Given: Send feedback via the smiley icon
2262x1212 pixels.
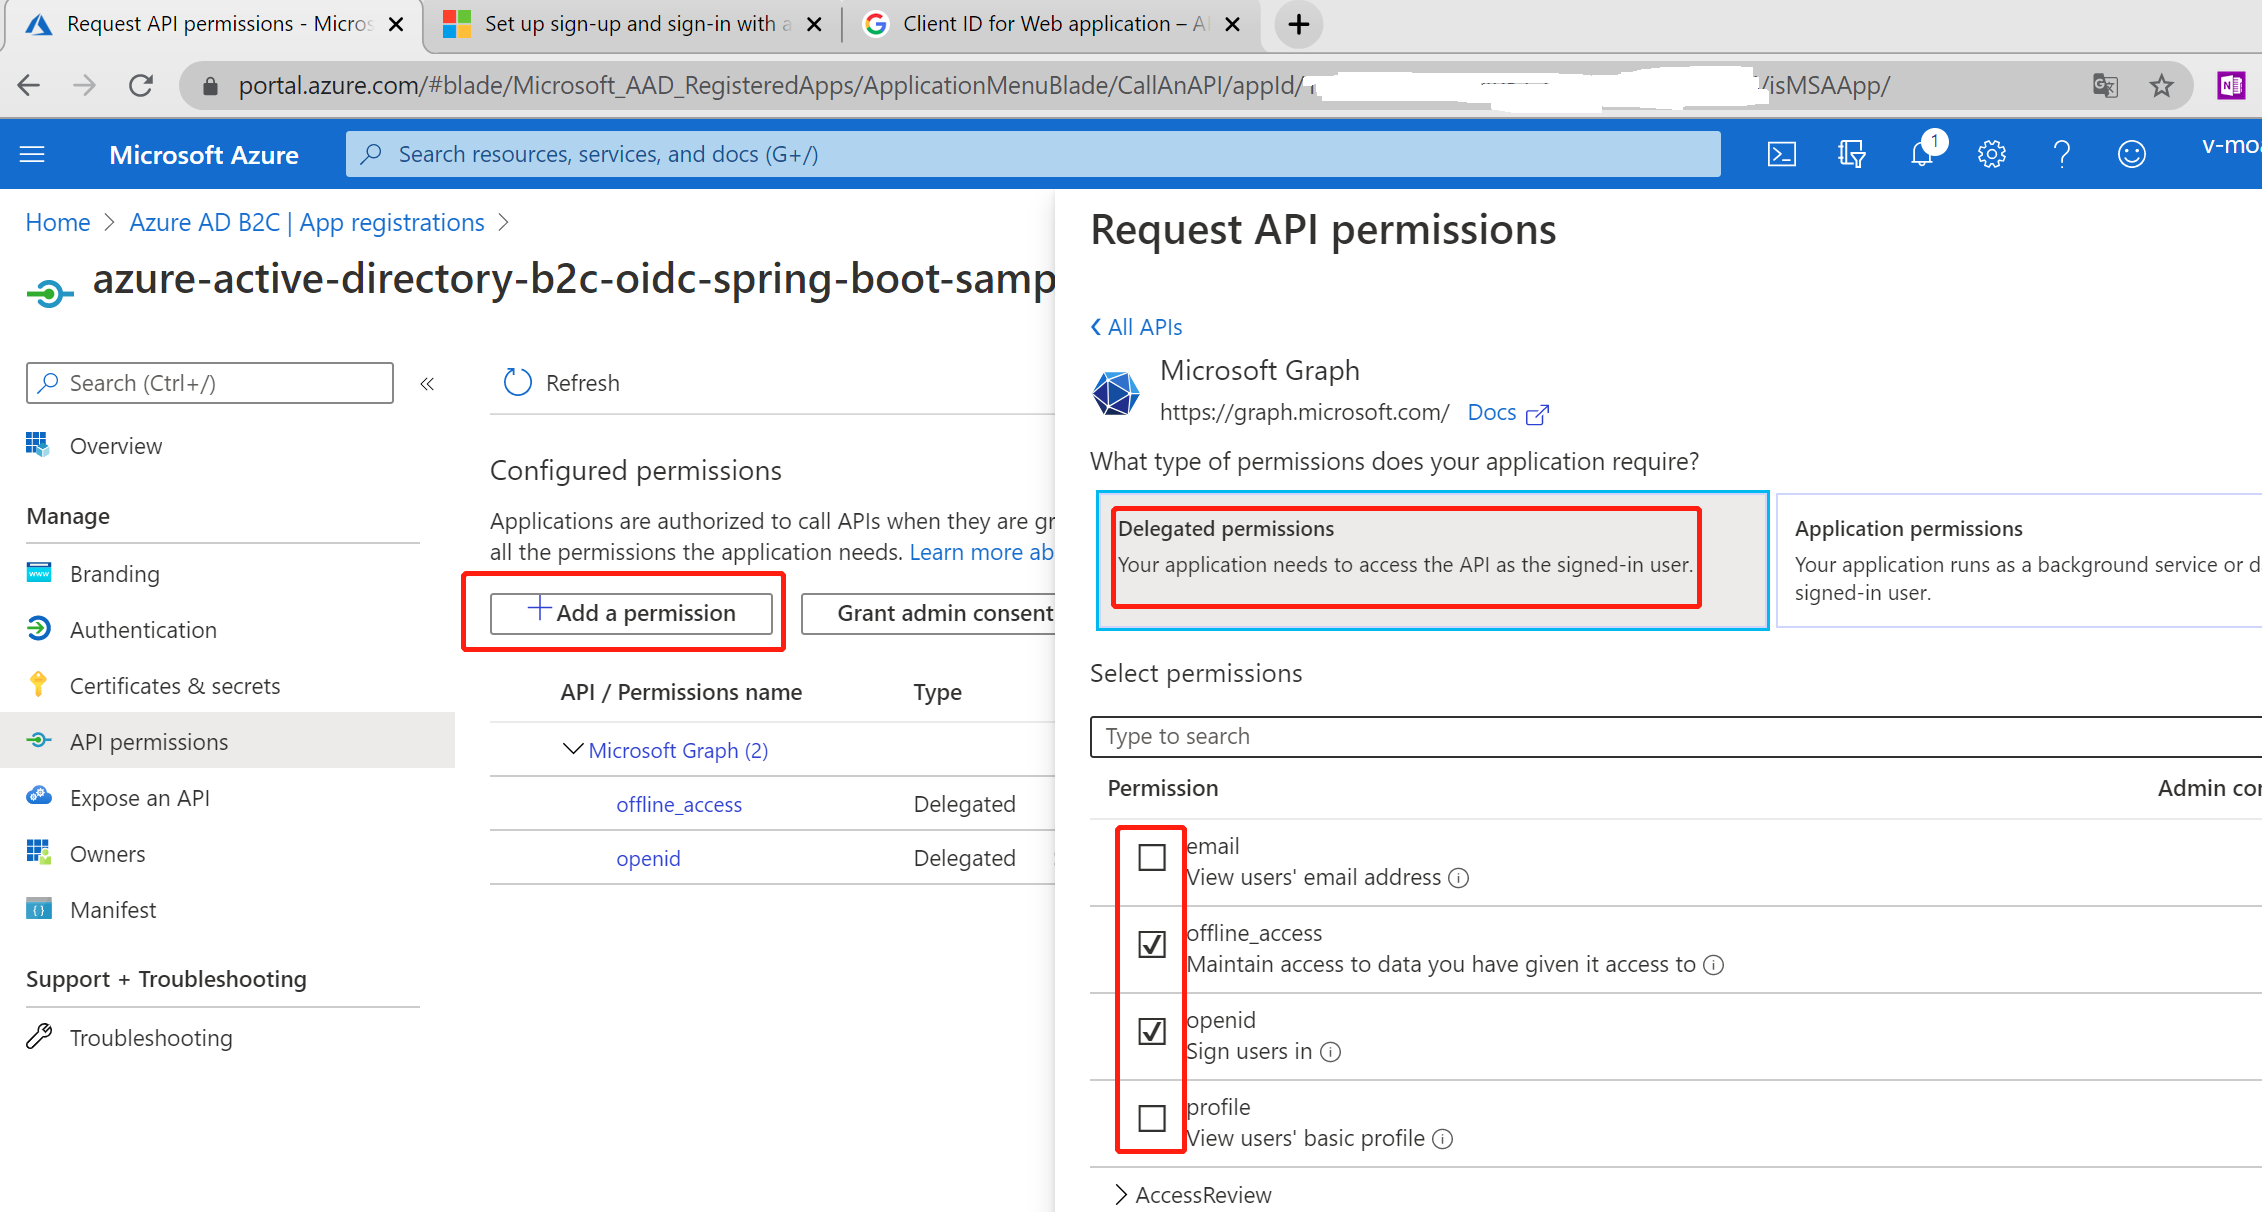Looking at the screenshot, I should (2131, 154).
